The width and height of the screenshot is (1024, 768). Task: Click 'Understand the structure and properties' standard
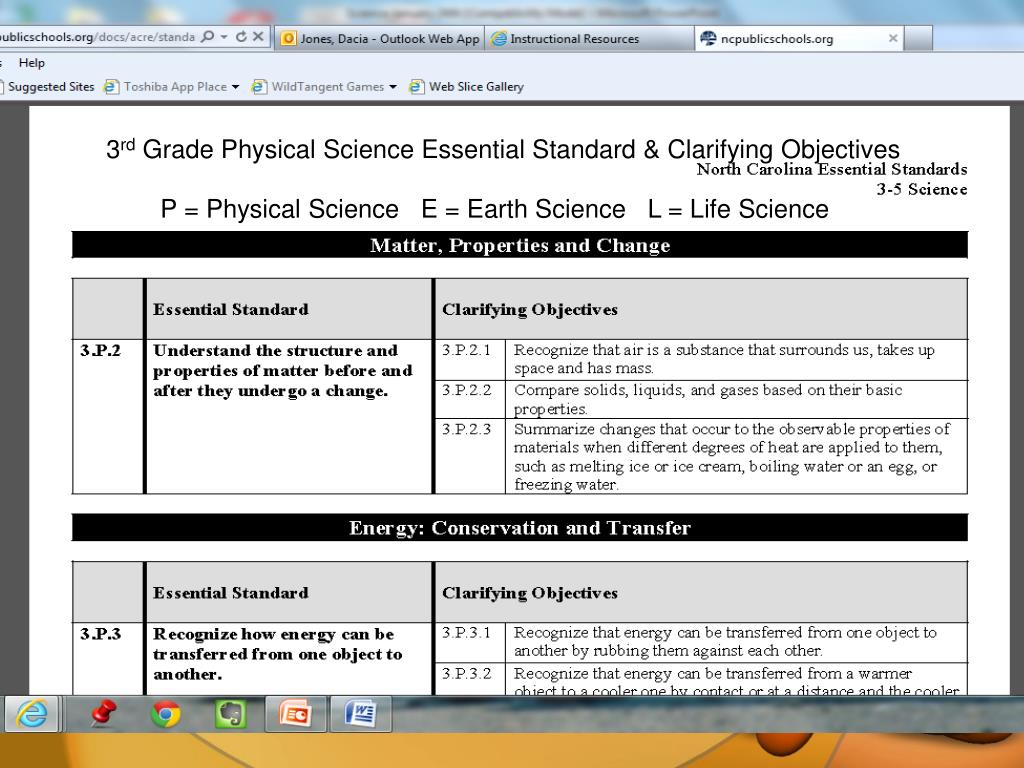click(283, 371)
